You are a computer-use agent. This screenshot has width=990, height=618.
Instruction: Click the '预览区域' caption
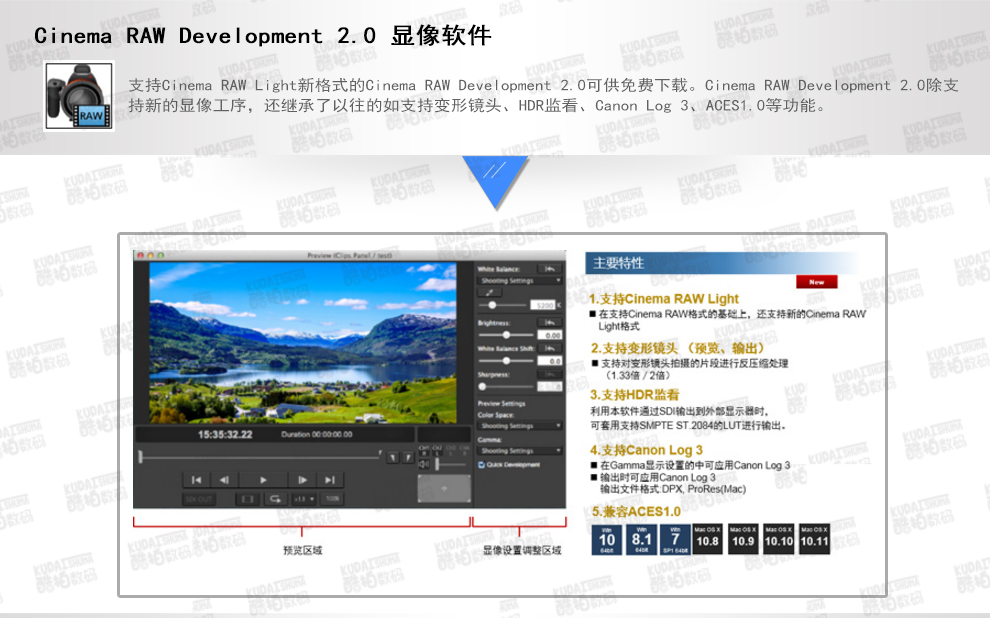point(302,550)
